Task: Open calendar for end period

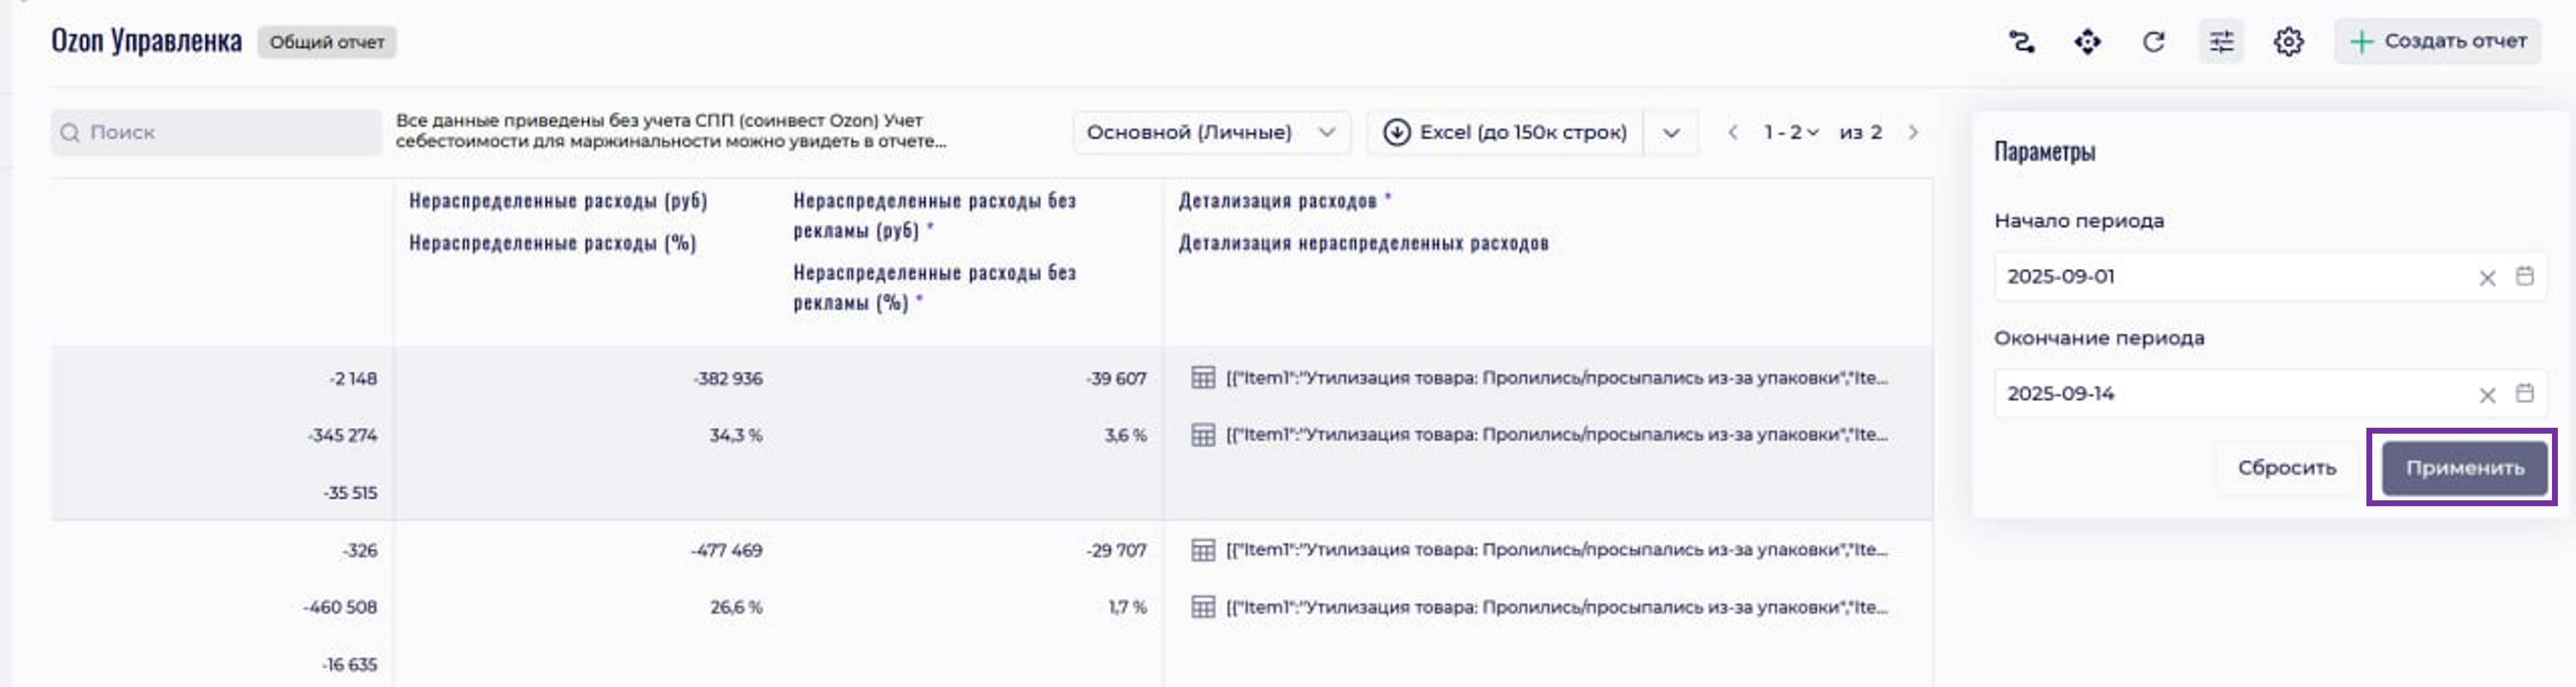Action: (x=2525, y=393)
